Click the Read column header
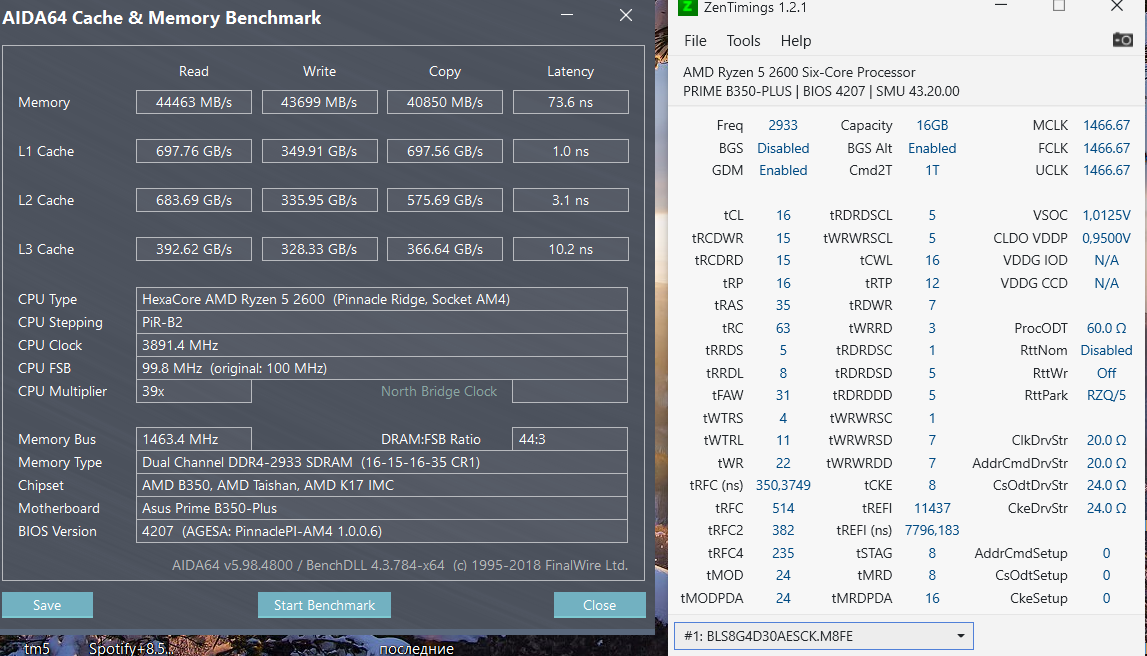The width and height of the screenshot is (1147, 656). (194, 71)
